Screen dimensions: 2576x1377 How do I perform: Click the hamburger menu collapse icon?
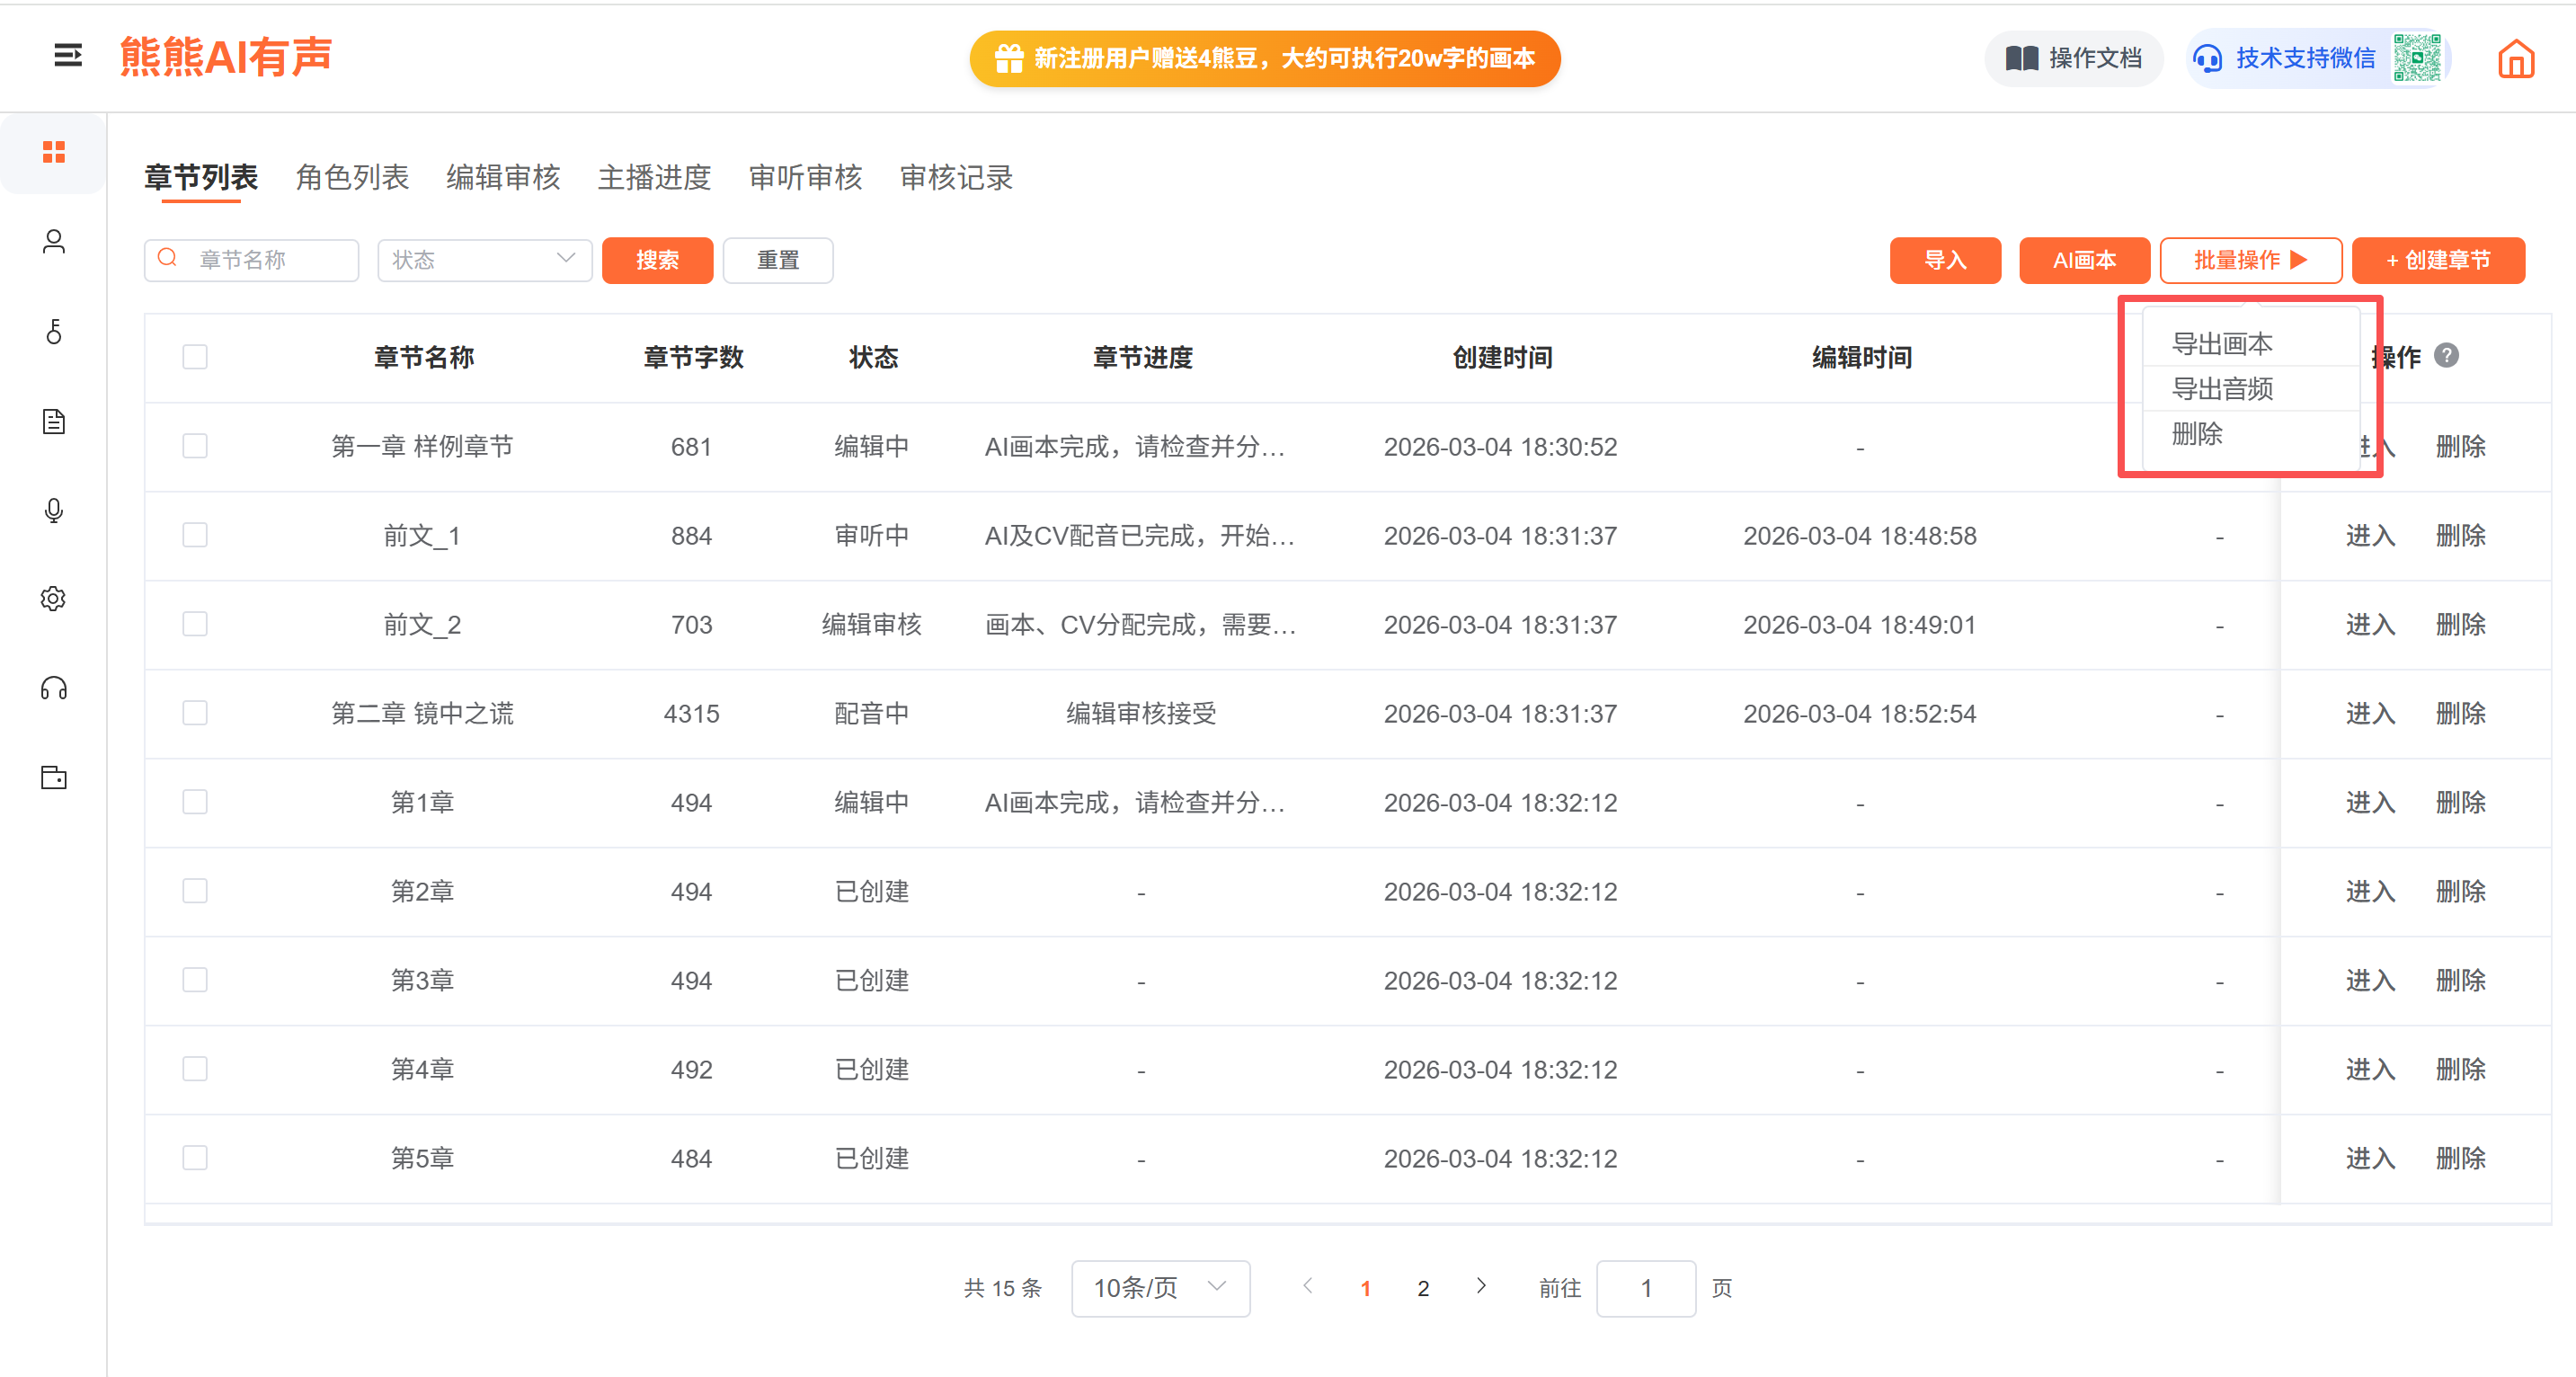coord(67,56)
